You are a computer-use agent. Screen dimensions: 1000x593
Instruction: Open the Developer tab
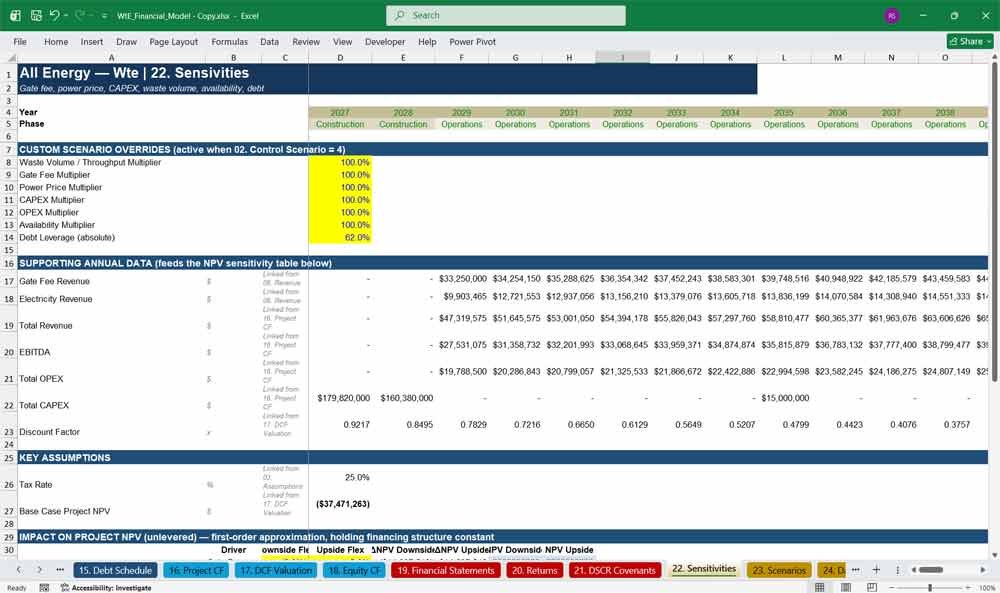pyautogui.click(x=385, y=41)
